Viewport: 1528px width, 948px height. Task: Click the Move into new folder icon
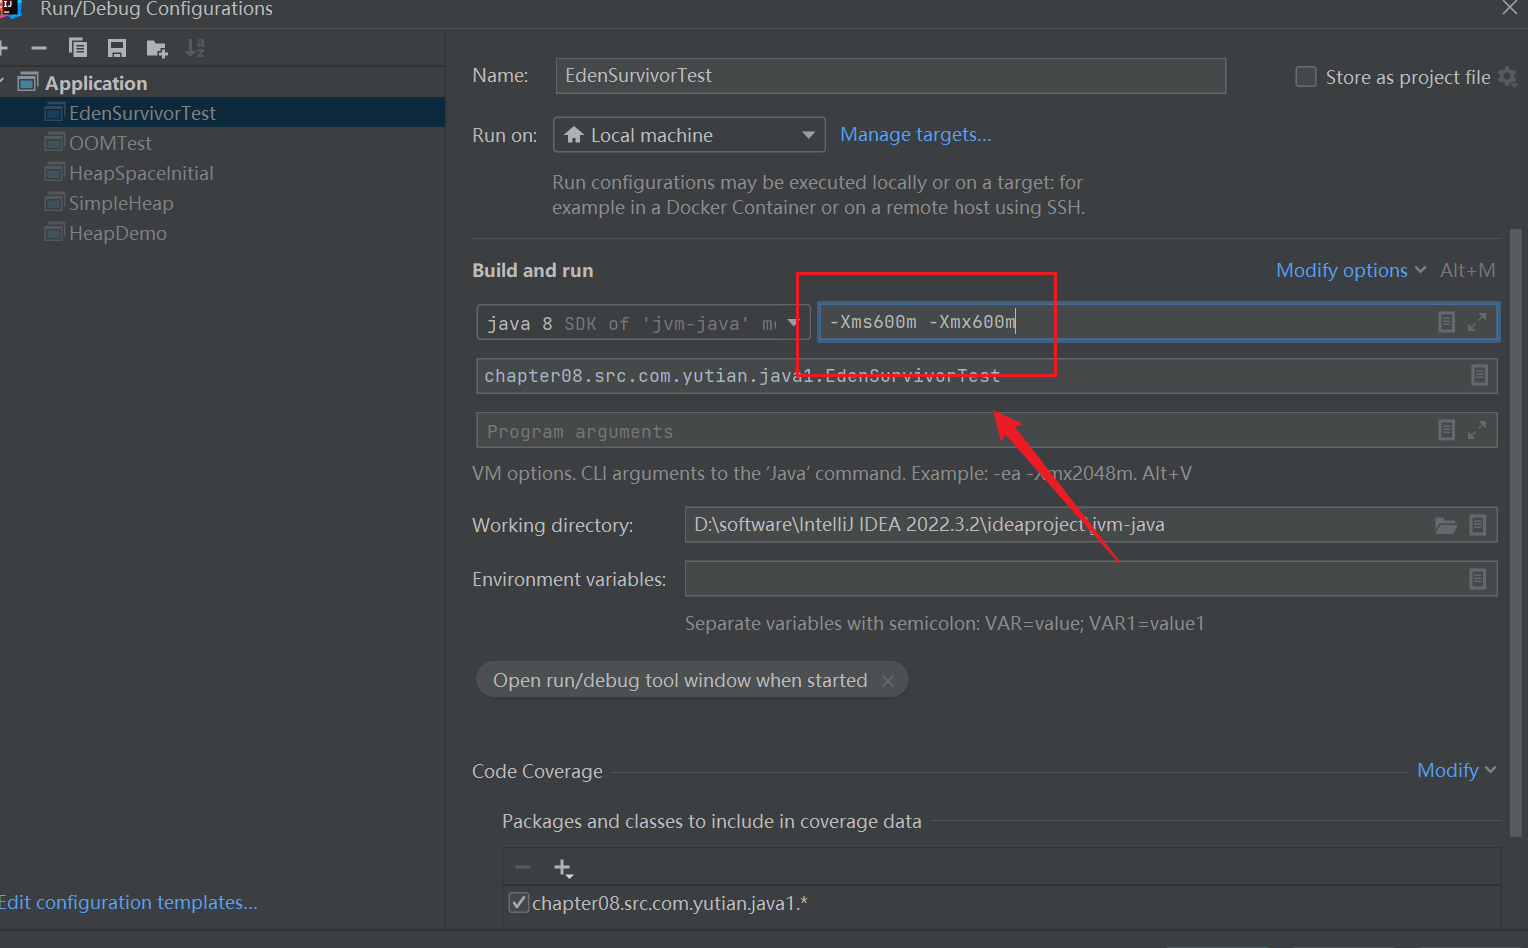[x=157, y=48]
